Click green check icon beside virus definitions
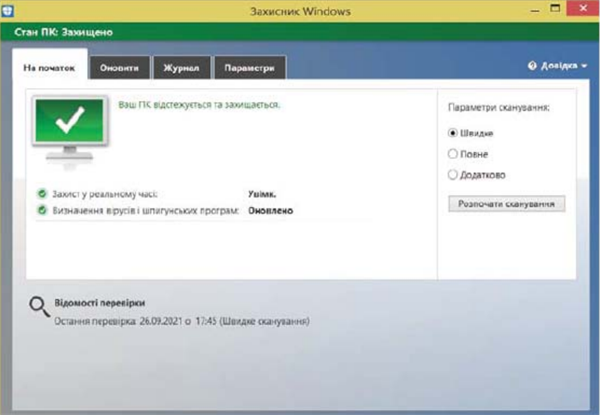The width and height of the screenshot is (600, 415). [42, 211]
